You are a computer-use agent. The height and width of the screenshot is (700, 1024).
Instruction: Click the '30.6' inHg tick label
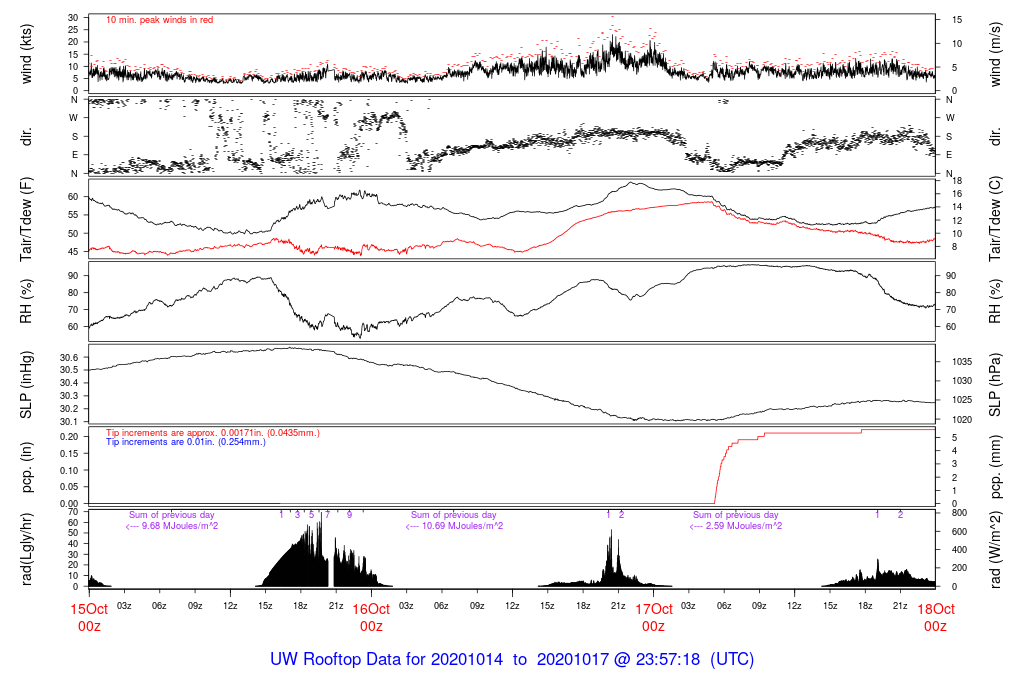[x=69, y=358]
